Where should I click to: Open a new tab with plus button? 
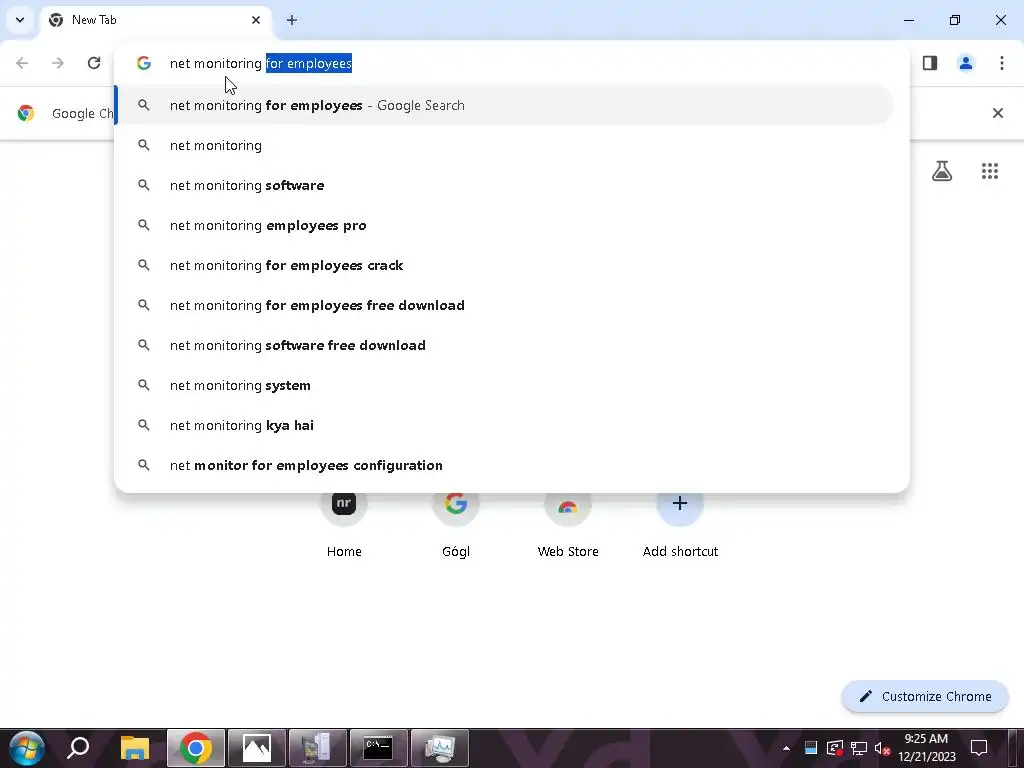(292, 20)
